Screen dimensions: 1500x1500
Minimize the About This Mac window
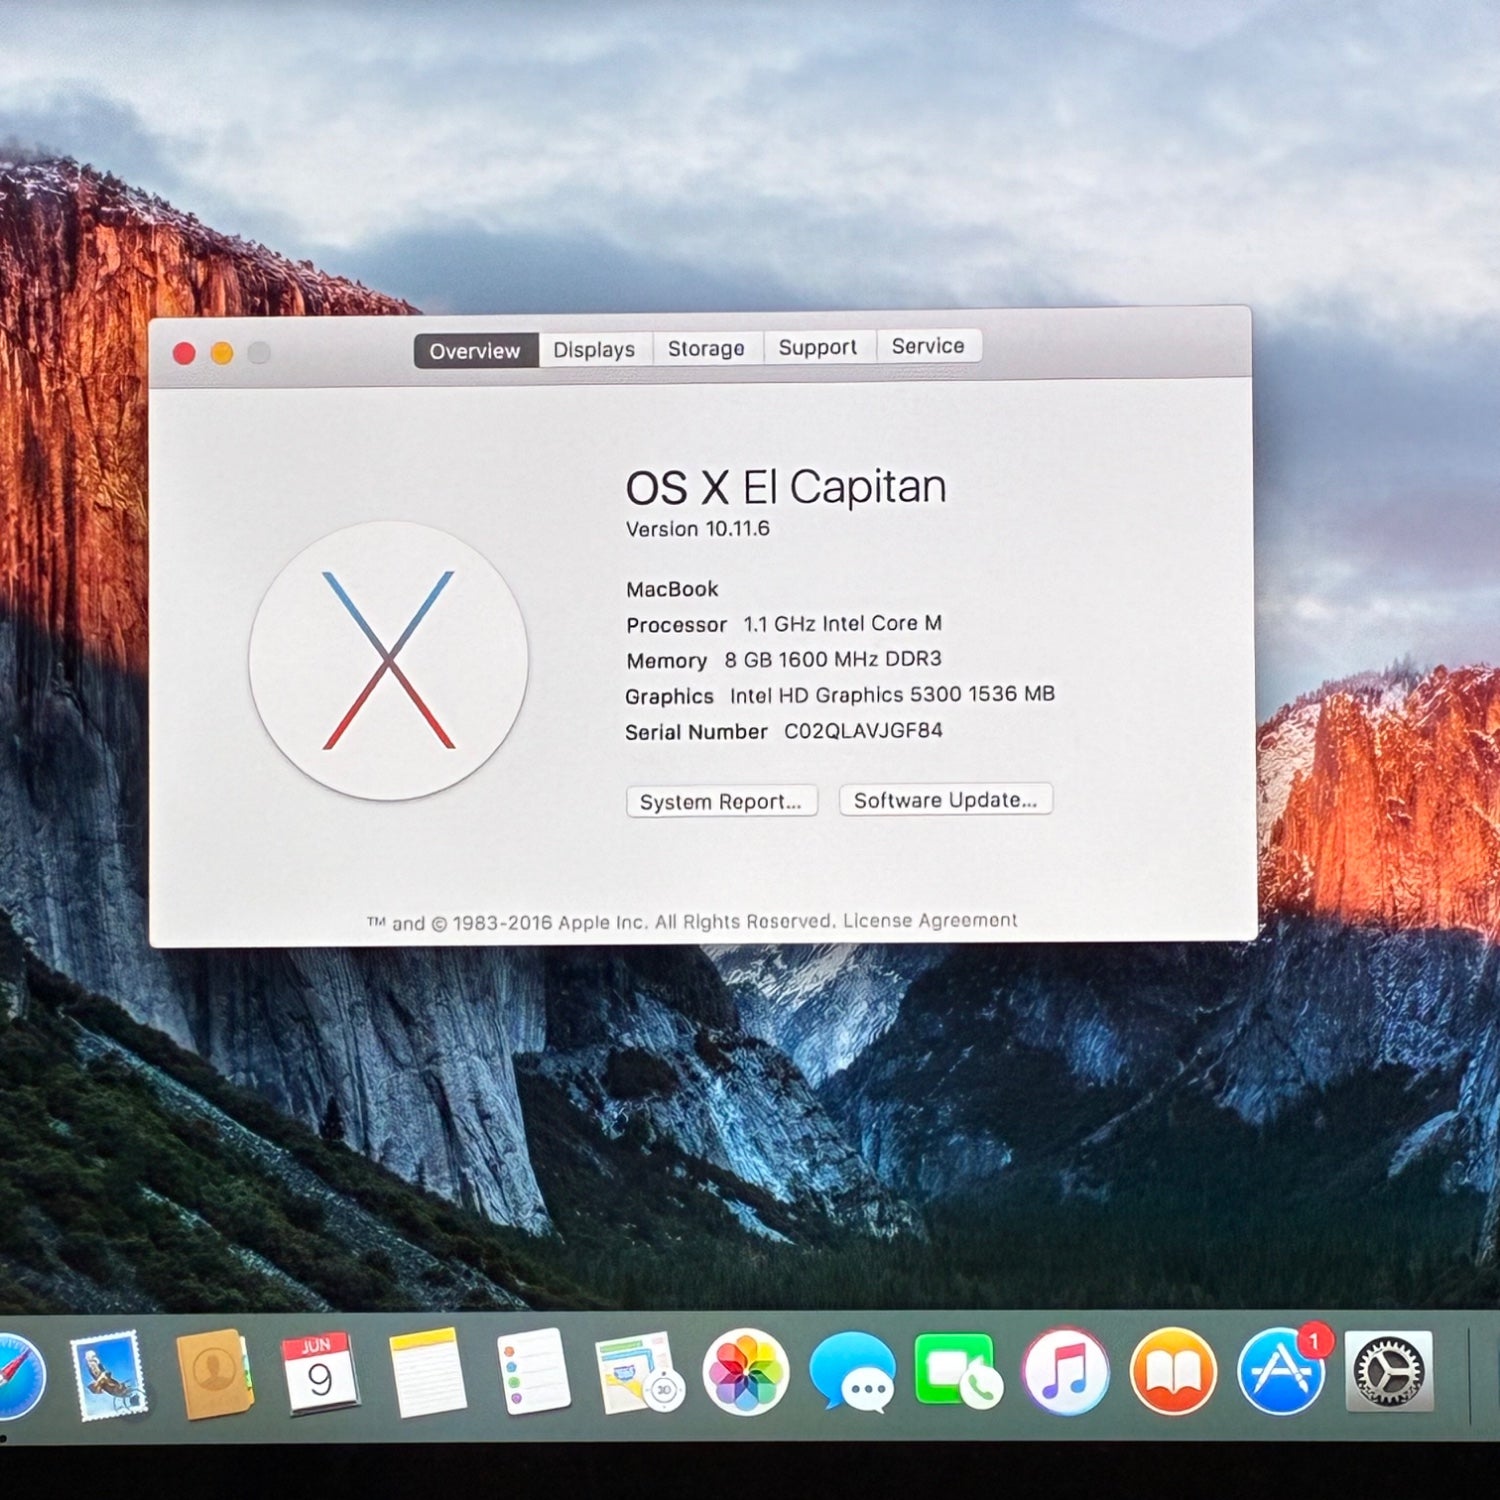pyautogui.click(x=222, y=353)
